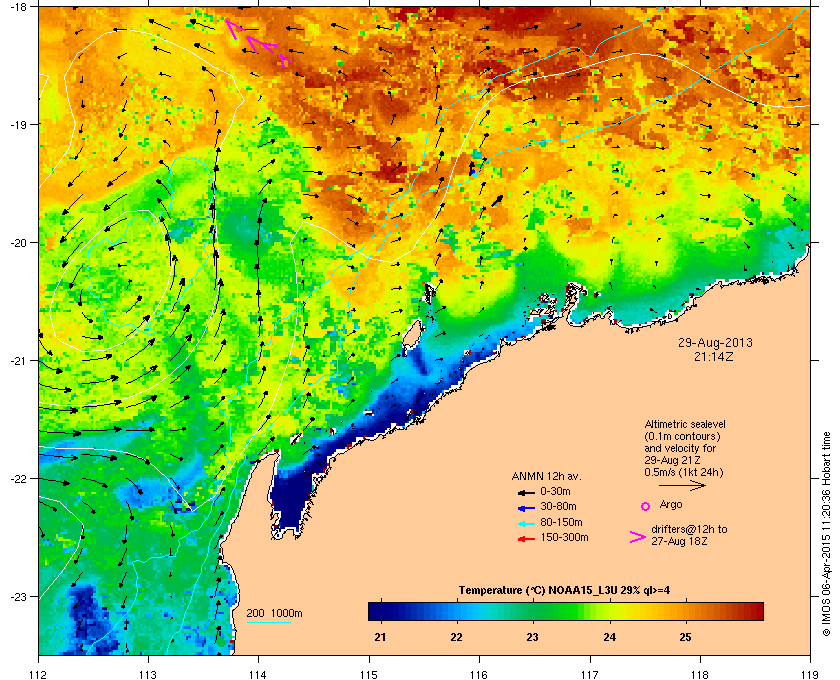Click the Temperature NOAA15_L3U colorbar title

point(564,591)
